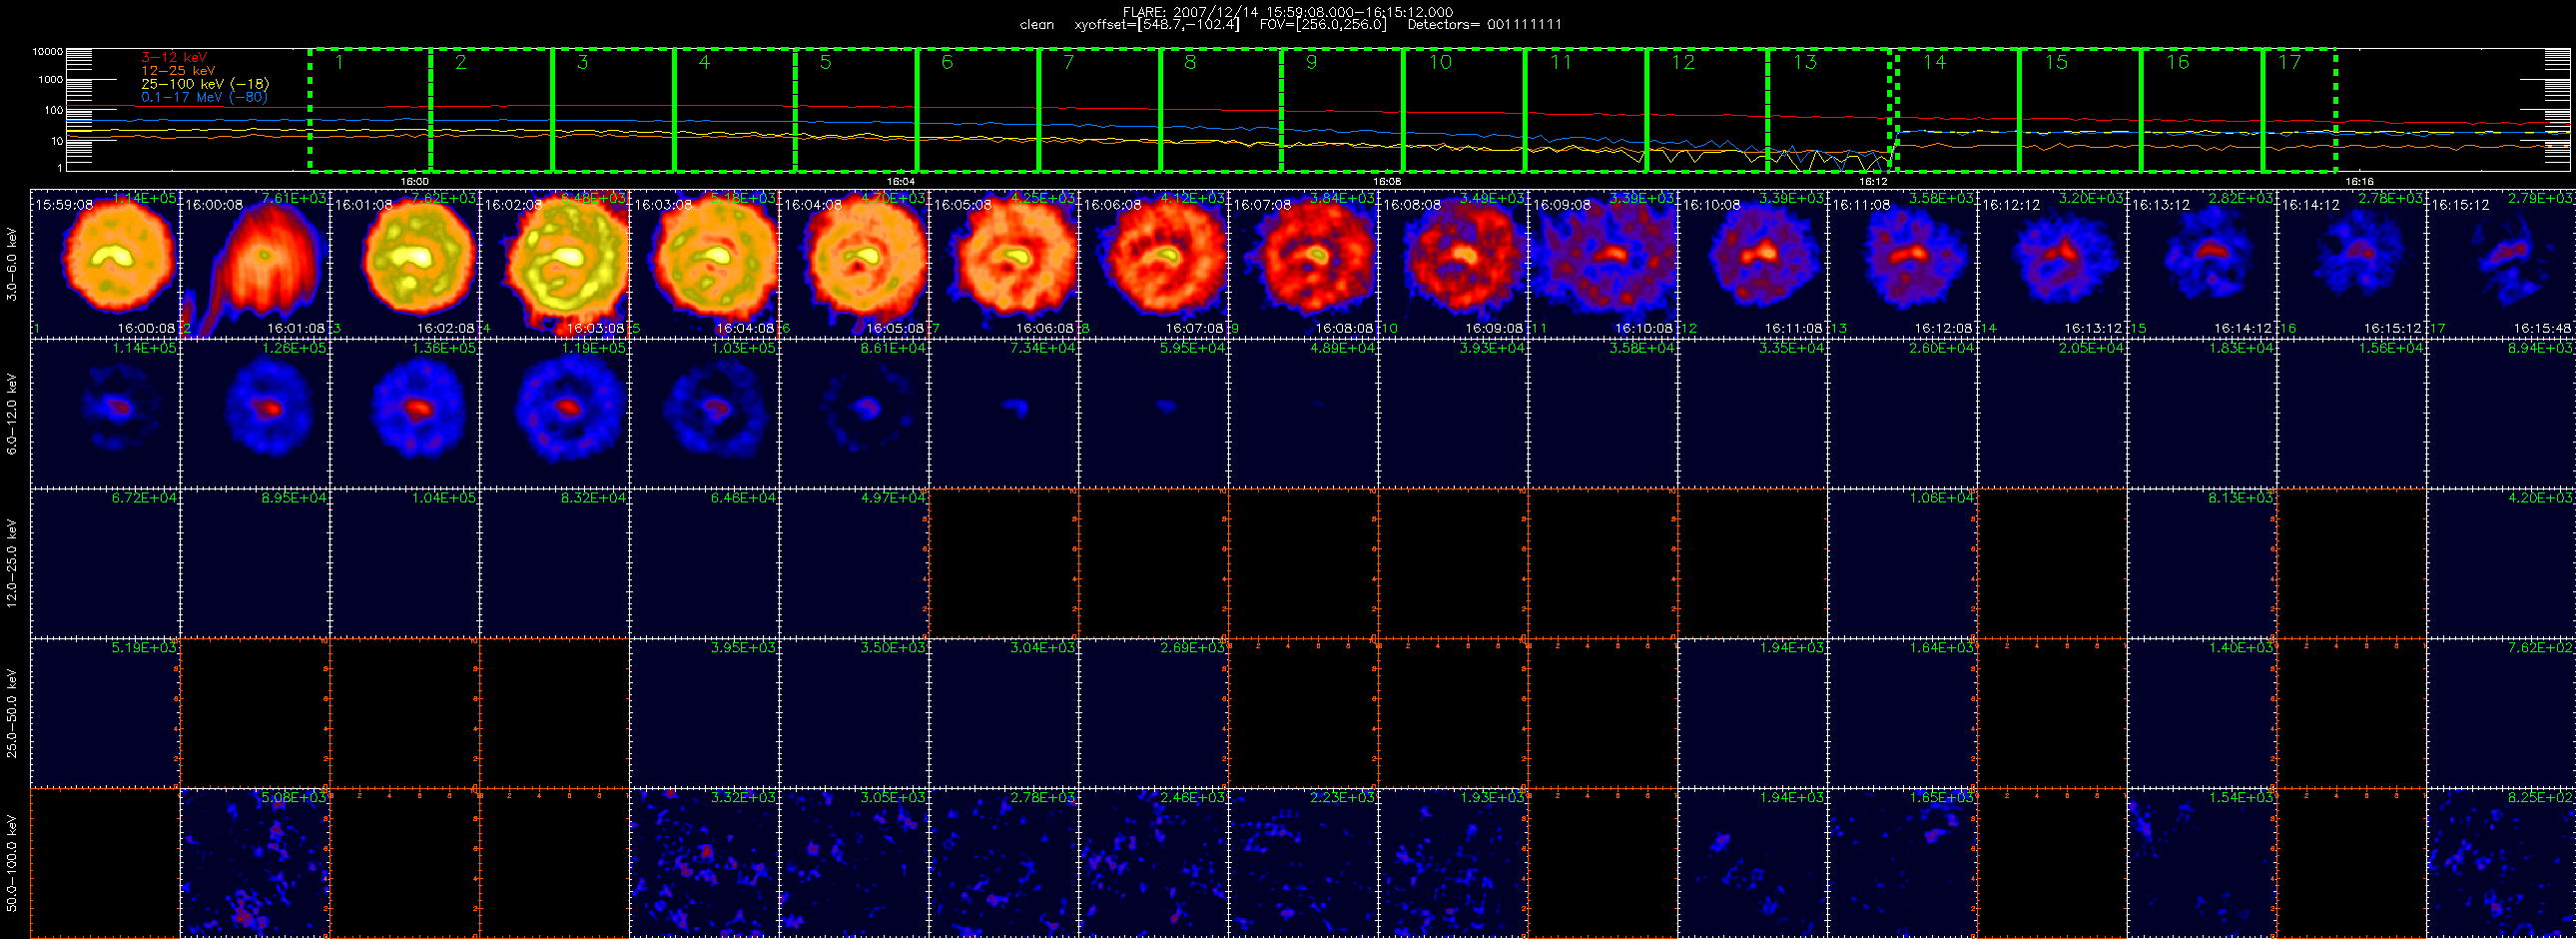This screenshot has height=939, width=2576.
Task: Click the 16:08 tick label on time axis
Action: 1386,181
